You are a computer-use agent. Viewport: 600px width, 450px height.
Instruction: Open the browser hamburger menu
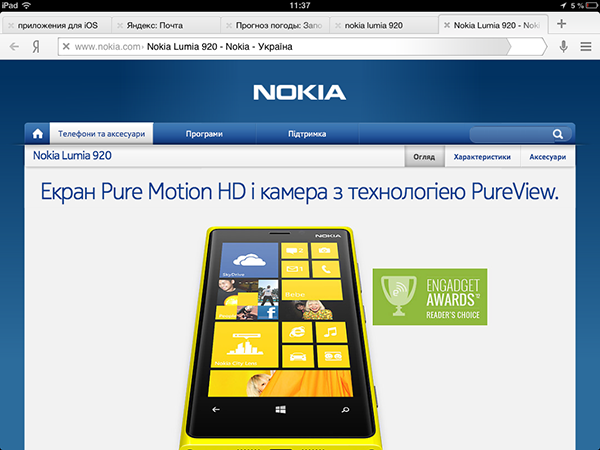585,47
